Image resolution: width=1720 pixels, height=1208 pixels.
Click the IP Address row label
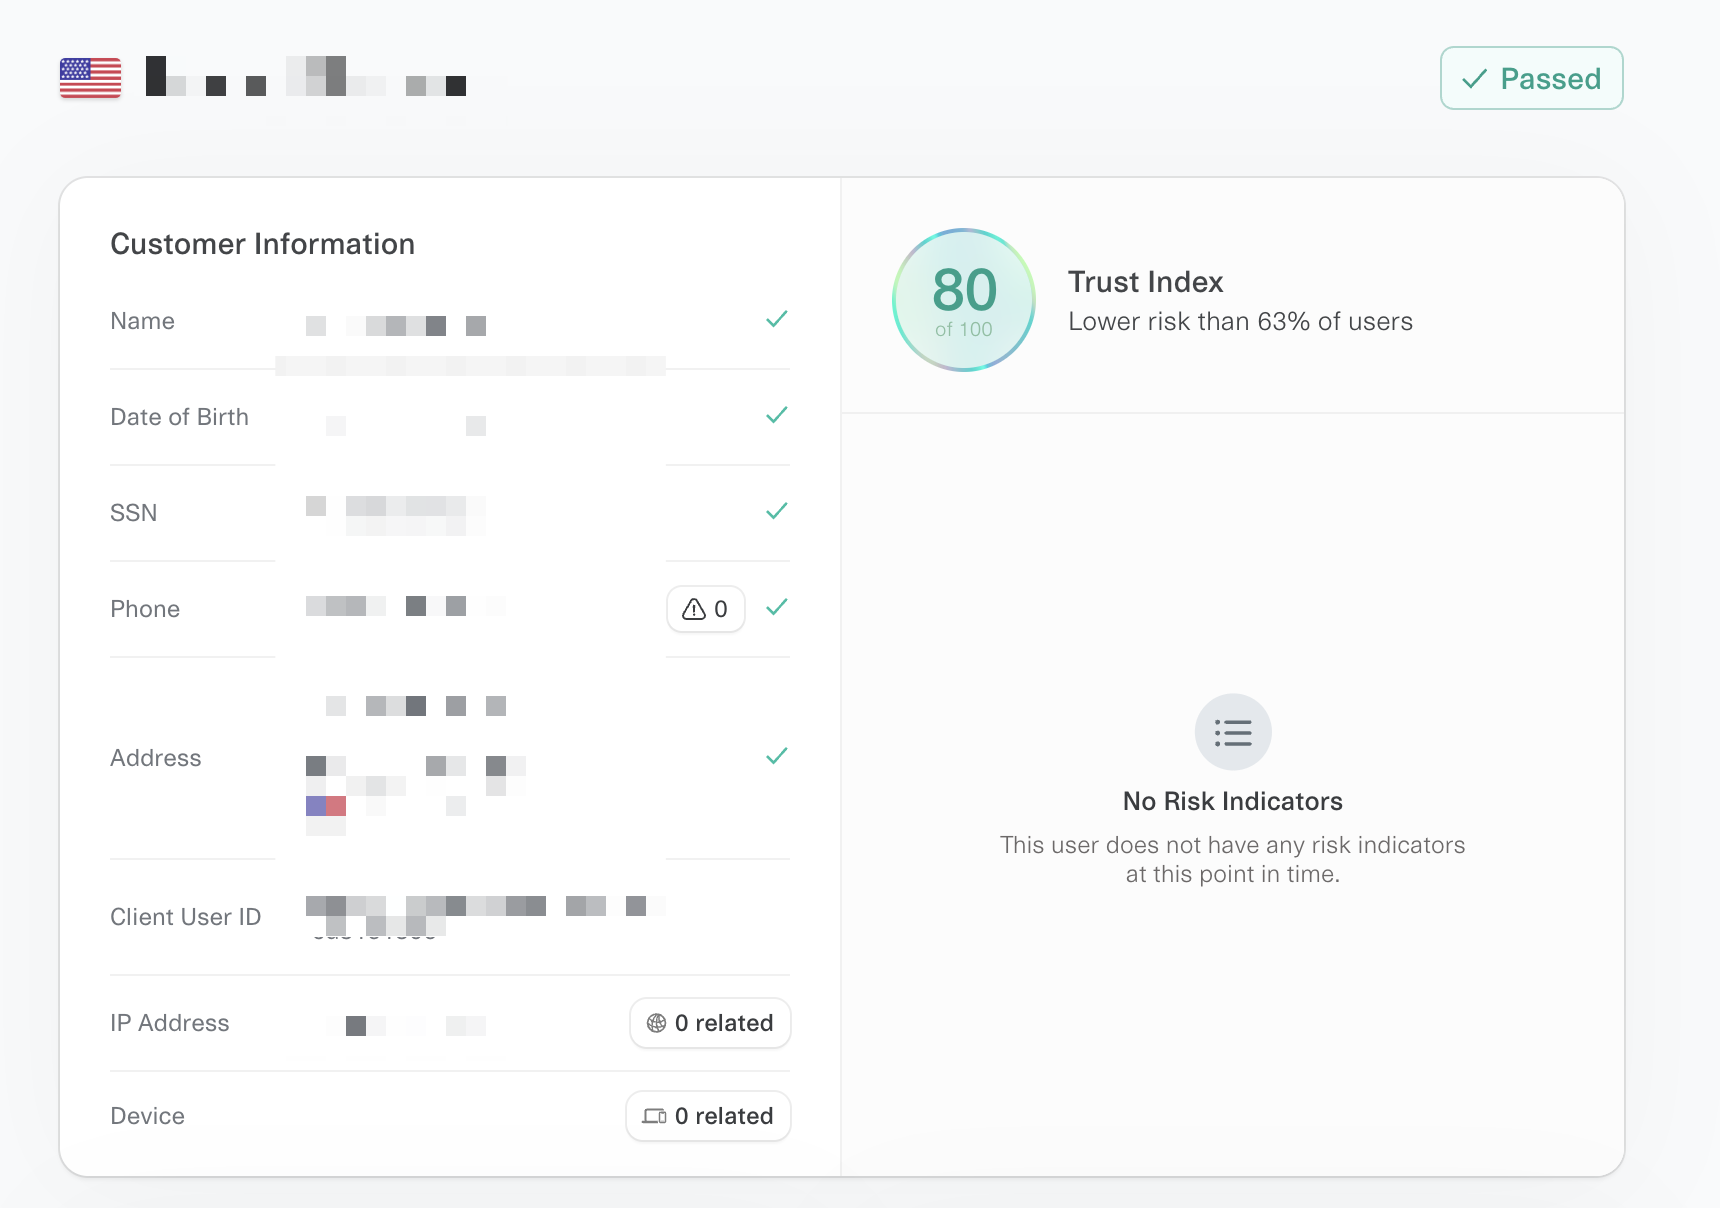click(x=169, y=1023)
